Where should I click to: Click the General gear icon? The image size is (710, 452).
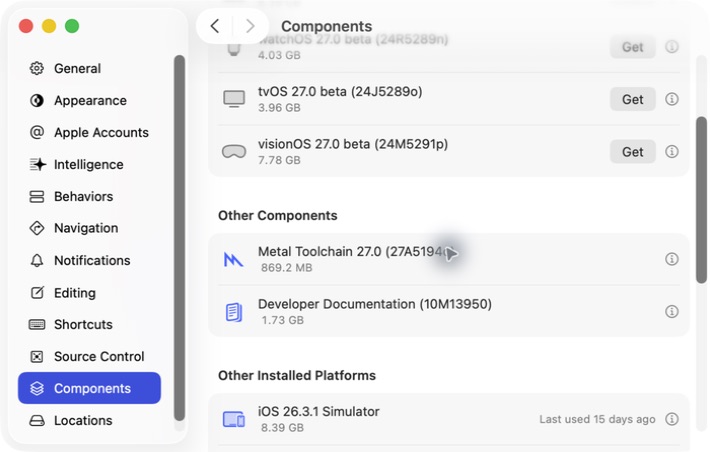(37, 68)
